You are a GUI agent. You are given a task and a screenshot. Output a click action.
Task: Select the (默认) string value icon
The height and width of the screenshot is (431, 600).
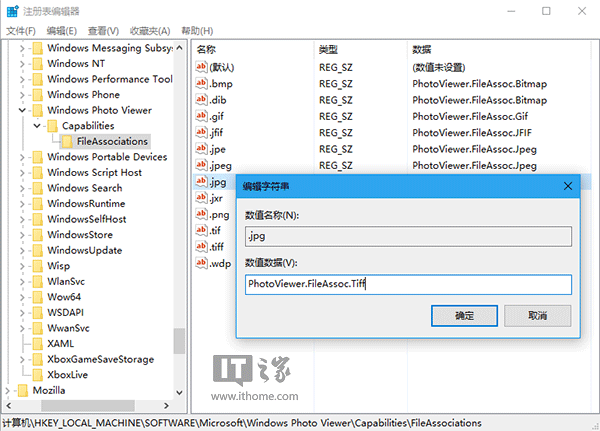click(201, 67)
